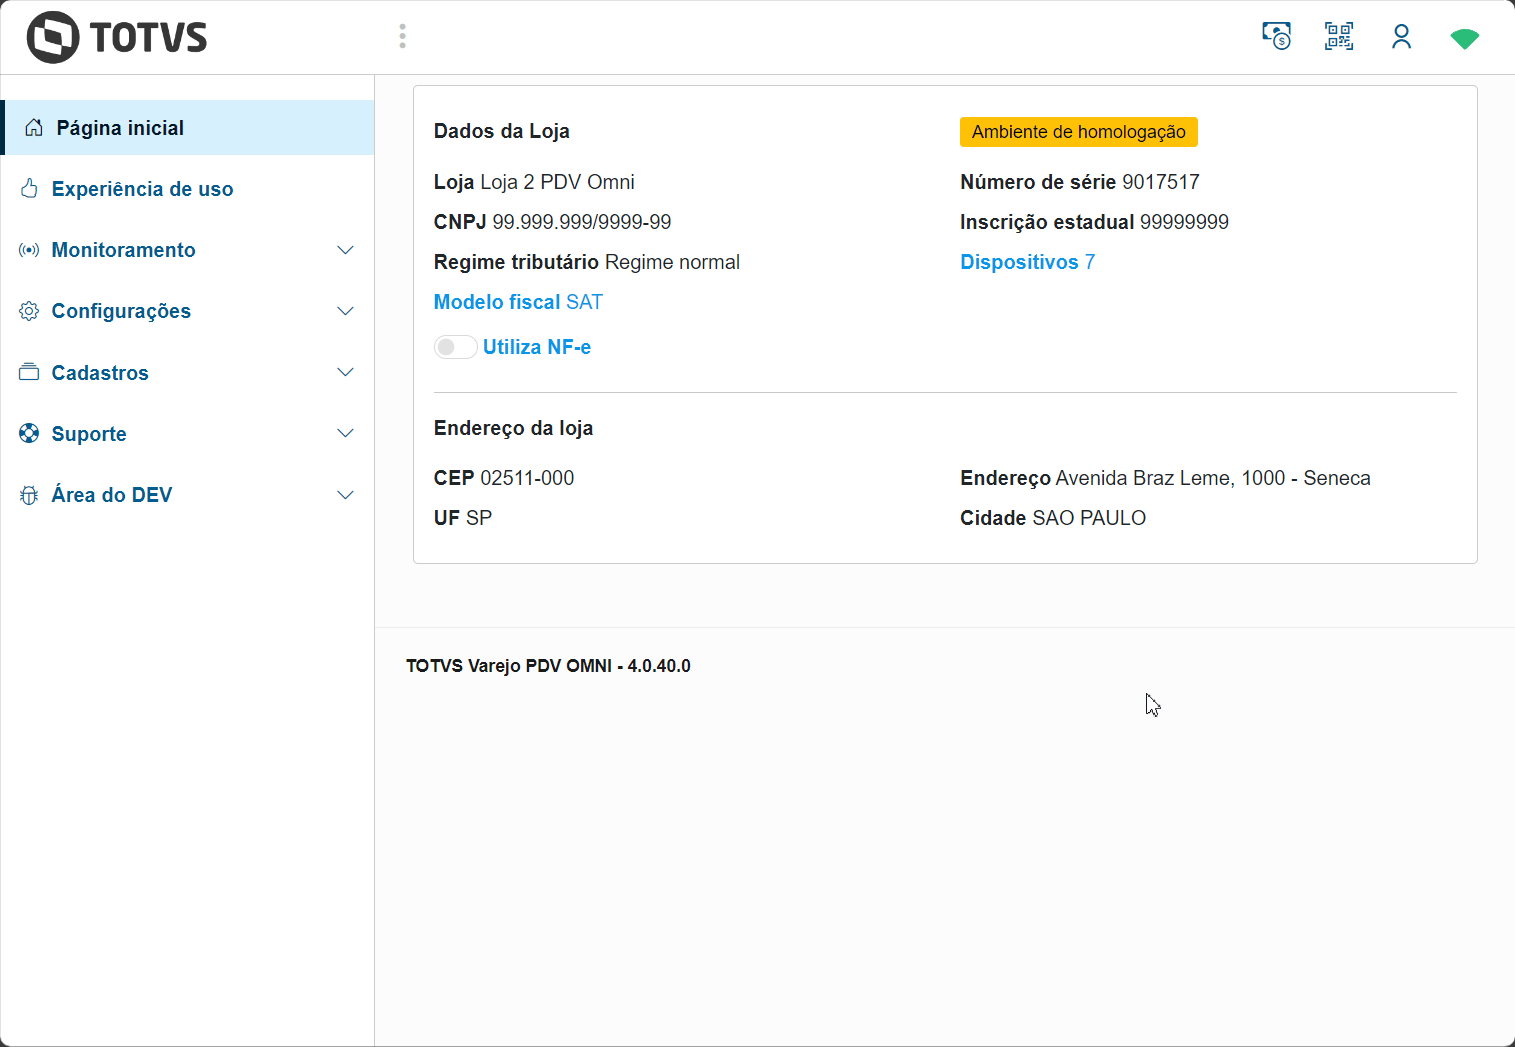
Task: Click the Suporte lifebuoy icon
Action: pos(29,434)
